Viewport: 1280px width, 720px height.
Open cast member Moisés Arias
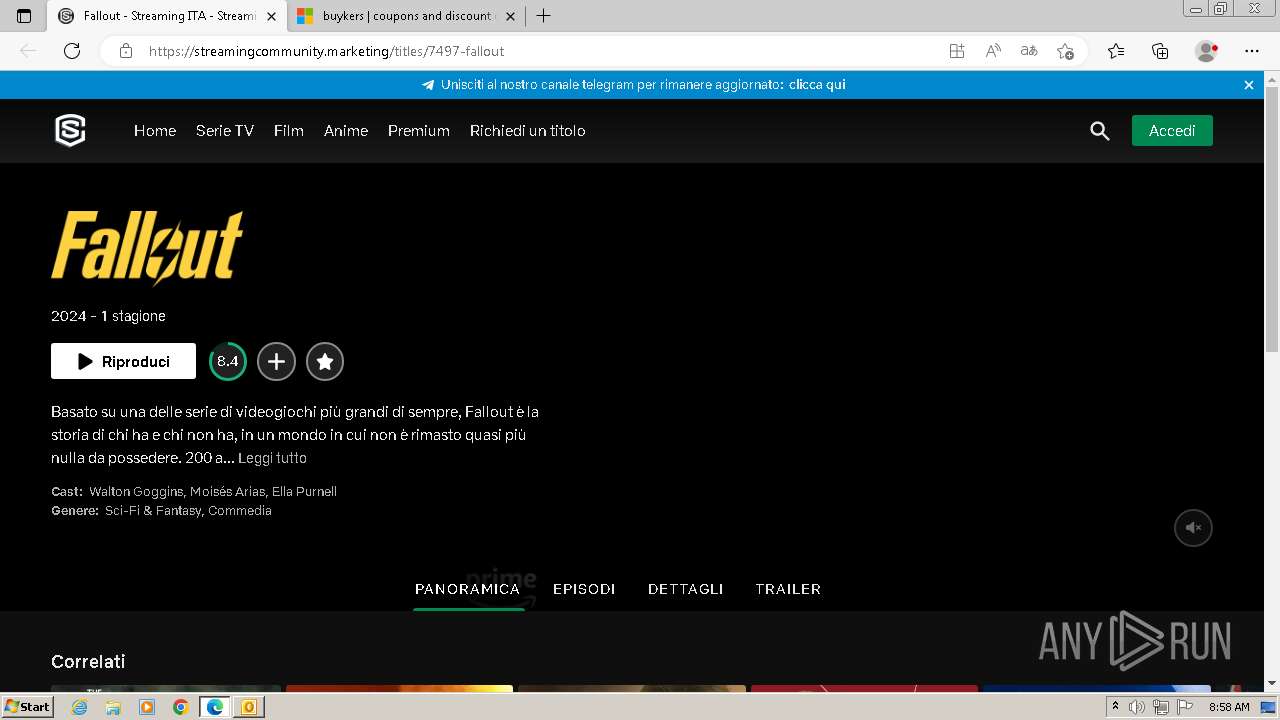coord(227,492)
